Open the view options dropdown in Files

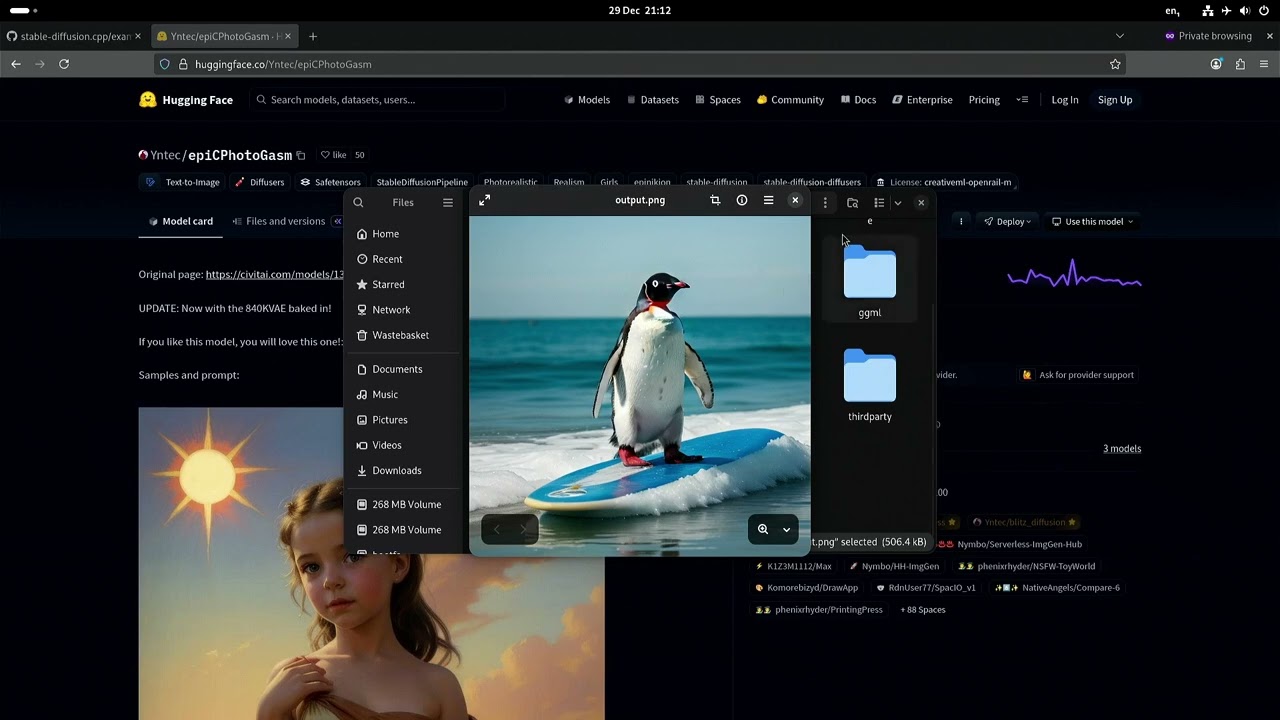pyautogui.click(x=898, y=203)
